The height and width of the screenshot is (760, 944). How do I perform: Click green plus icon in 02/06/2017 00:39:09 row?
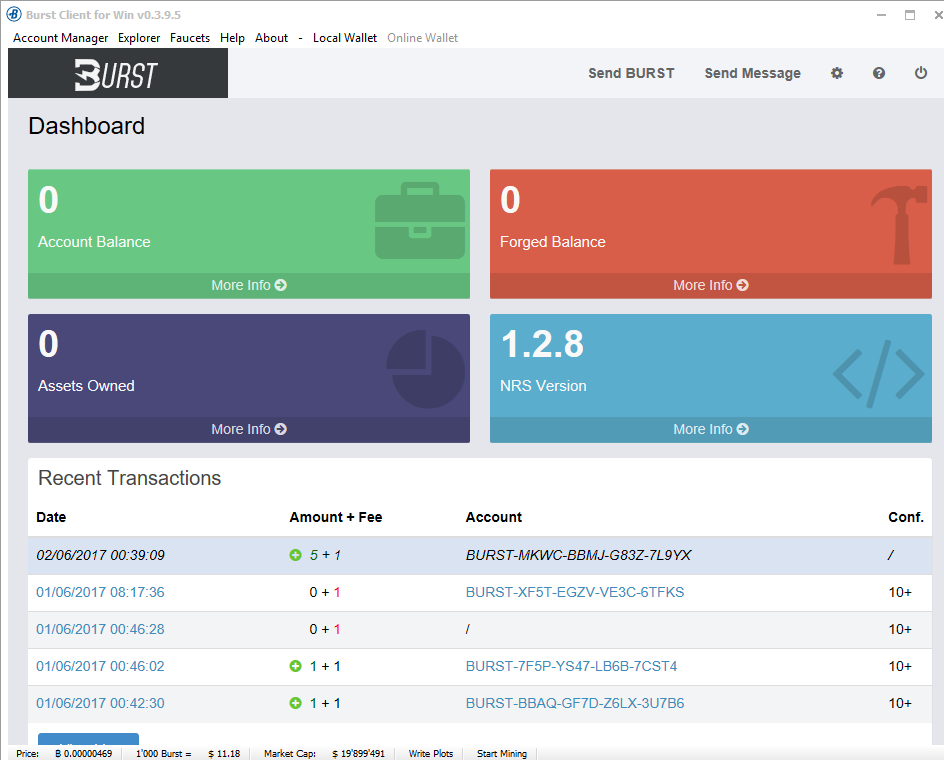pyautogui.click(x=295, y=555)
